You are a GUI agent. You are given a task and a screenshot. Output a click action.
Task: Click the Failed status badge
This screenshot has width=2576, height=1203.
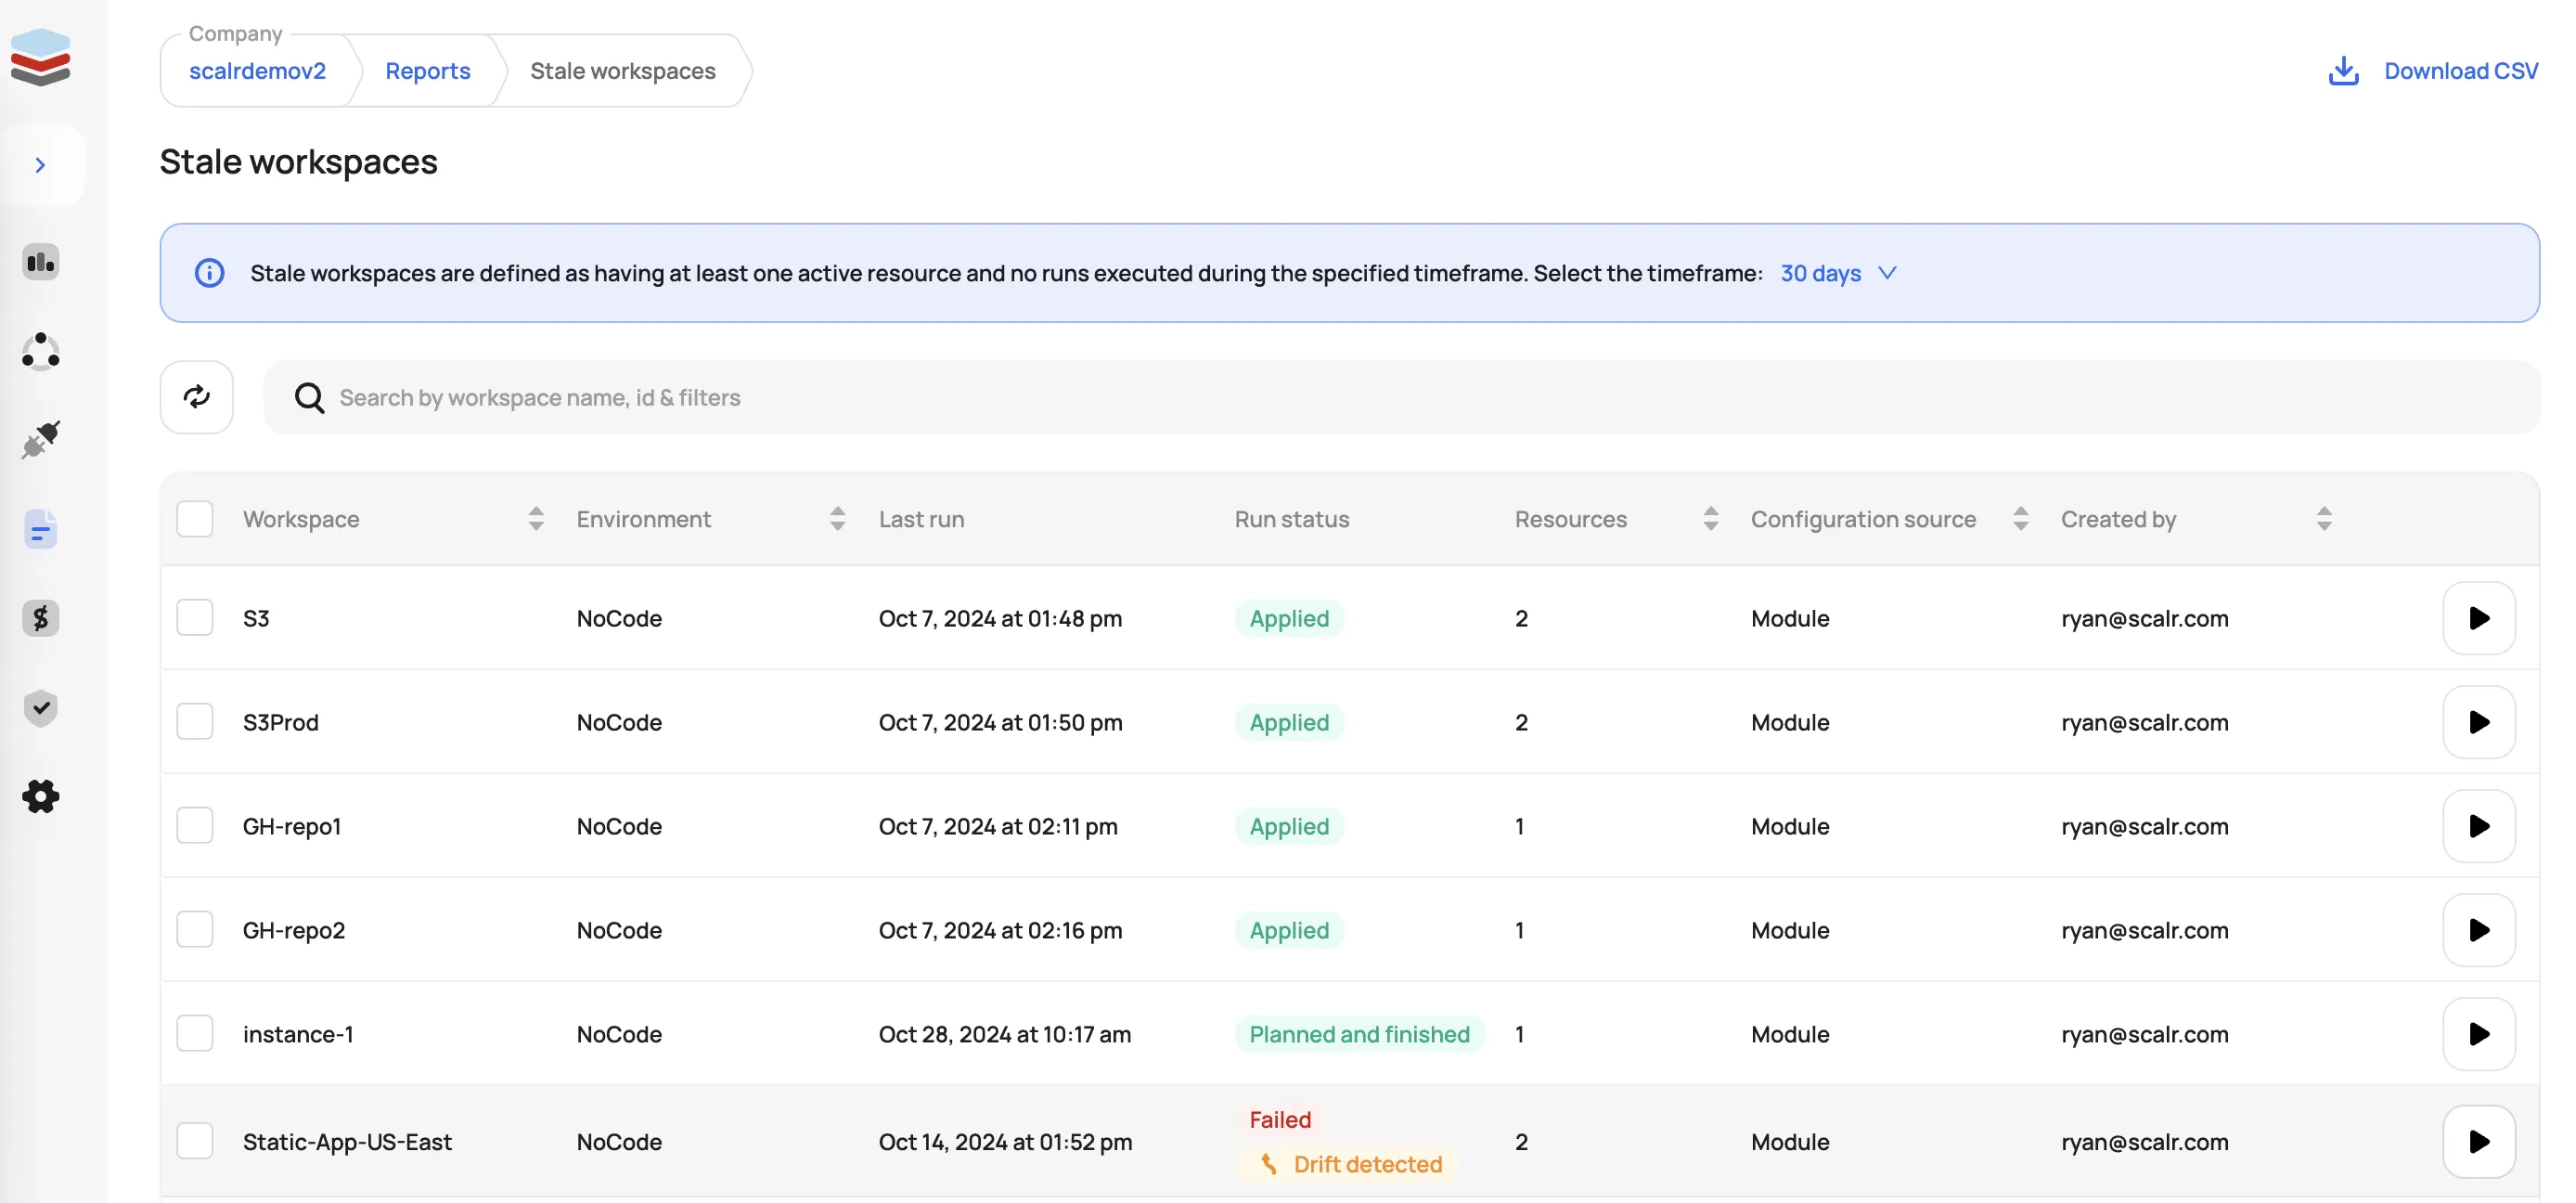click(x=1279, y=1119)
